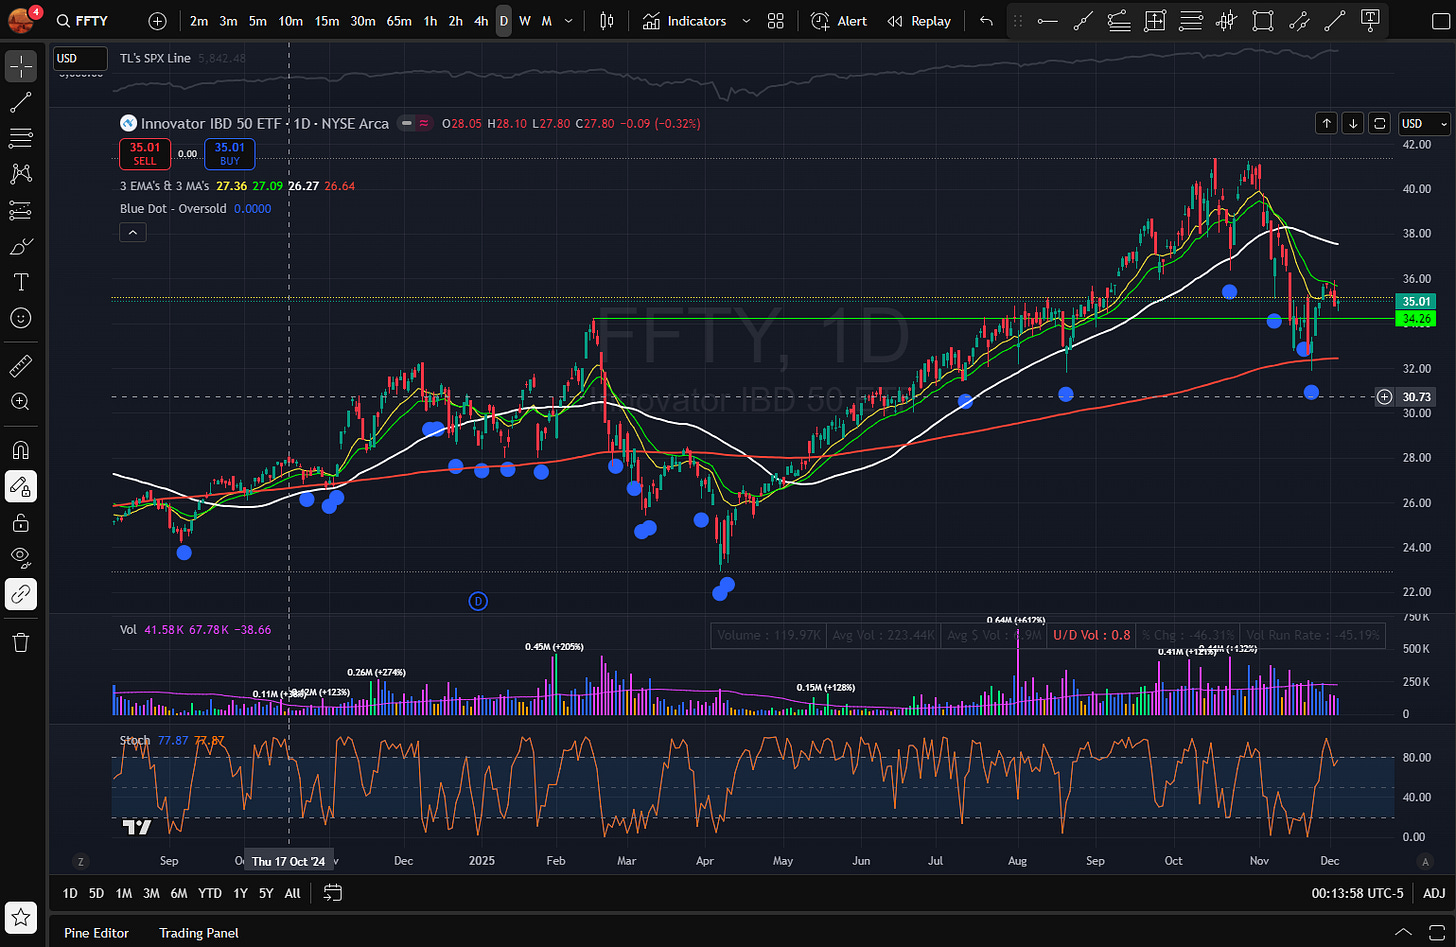
Task: Set date range to 3M
Action: pyautogui.click(x=151, y=893)
